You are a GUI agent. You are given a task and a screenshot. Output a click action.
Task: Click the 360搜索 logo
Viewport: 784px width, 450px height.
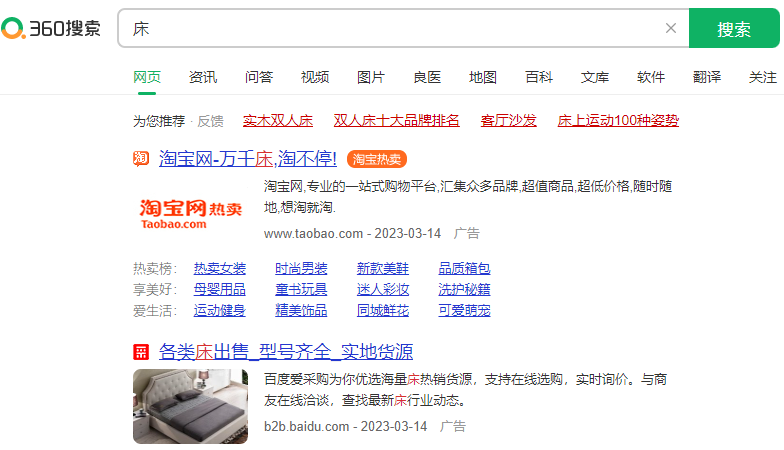point(51,28)
